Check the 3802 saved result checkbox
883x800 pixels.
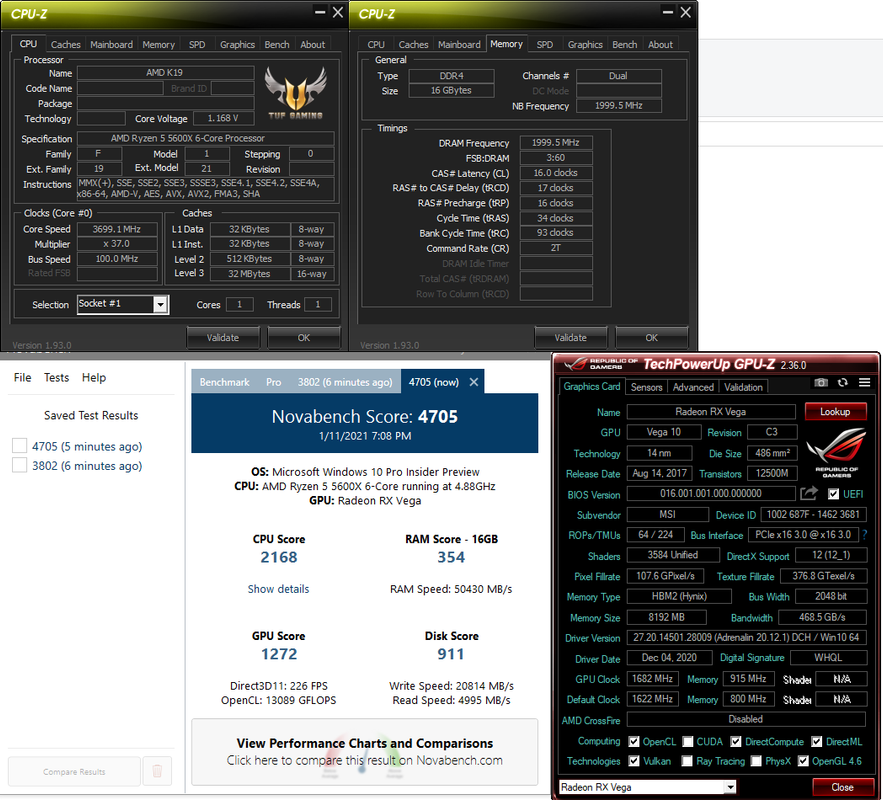click(x=19, y=465)
